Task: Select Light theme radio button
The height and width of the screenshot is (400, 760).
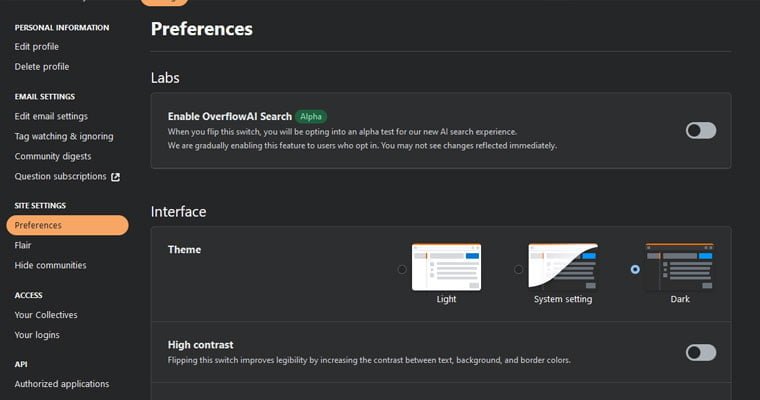Action: pos(402,269)
